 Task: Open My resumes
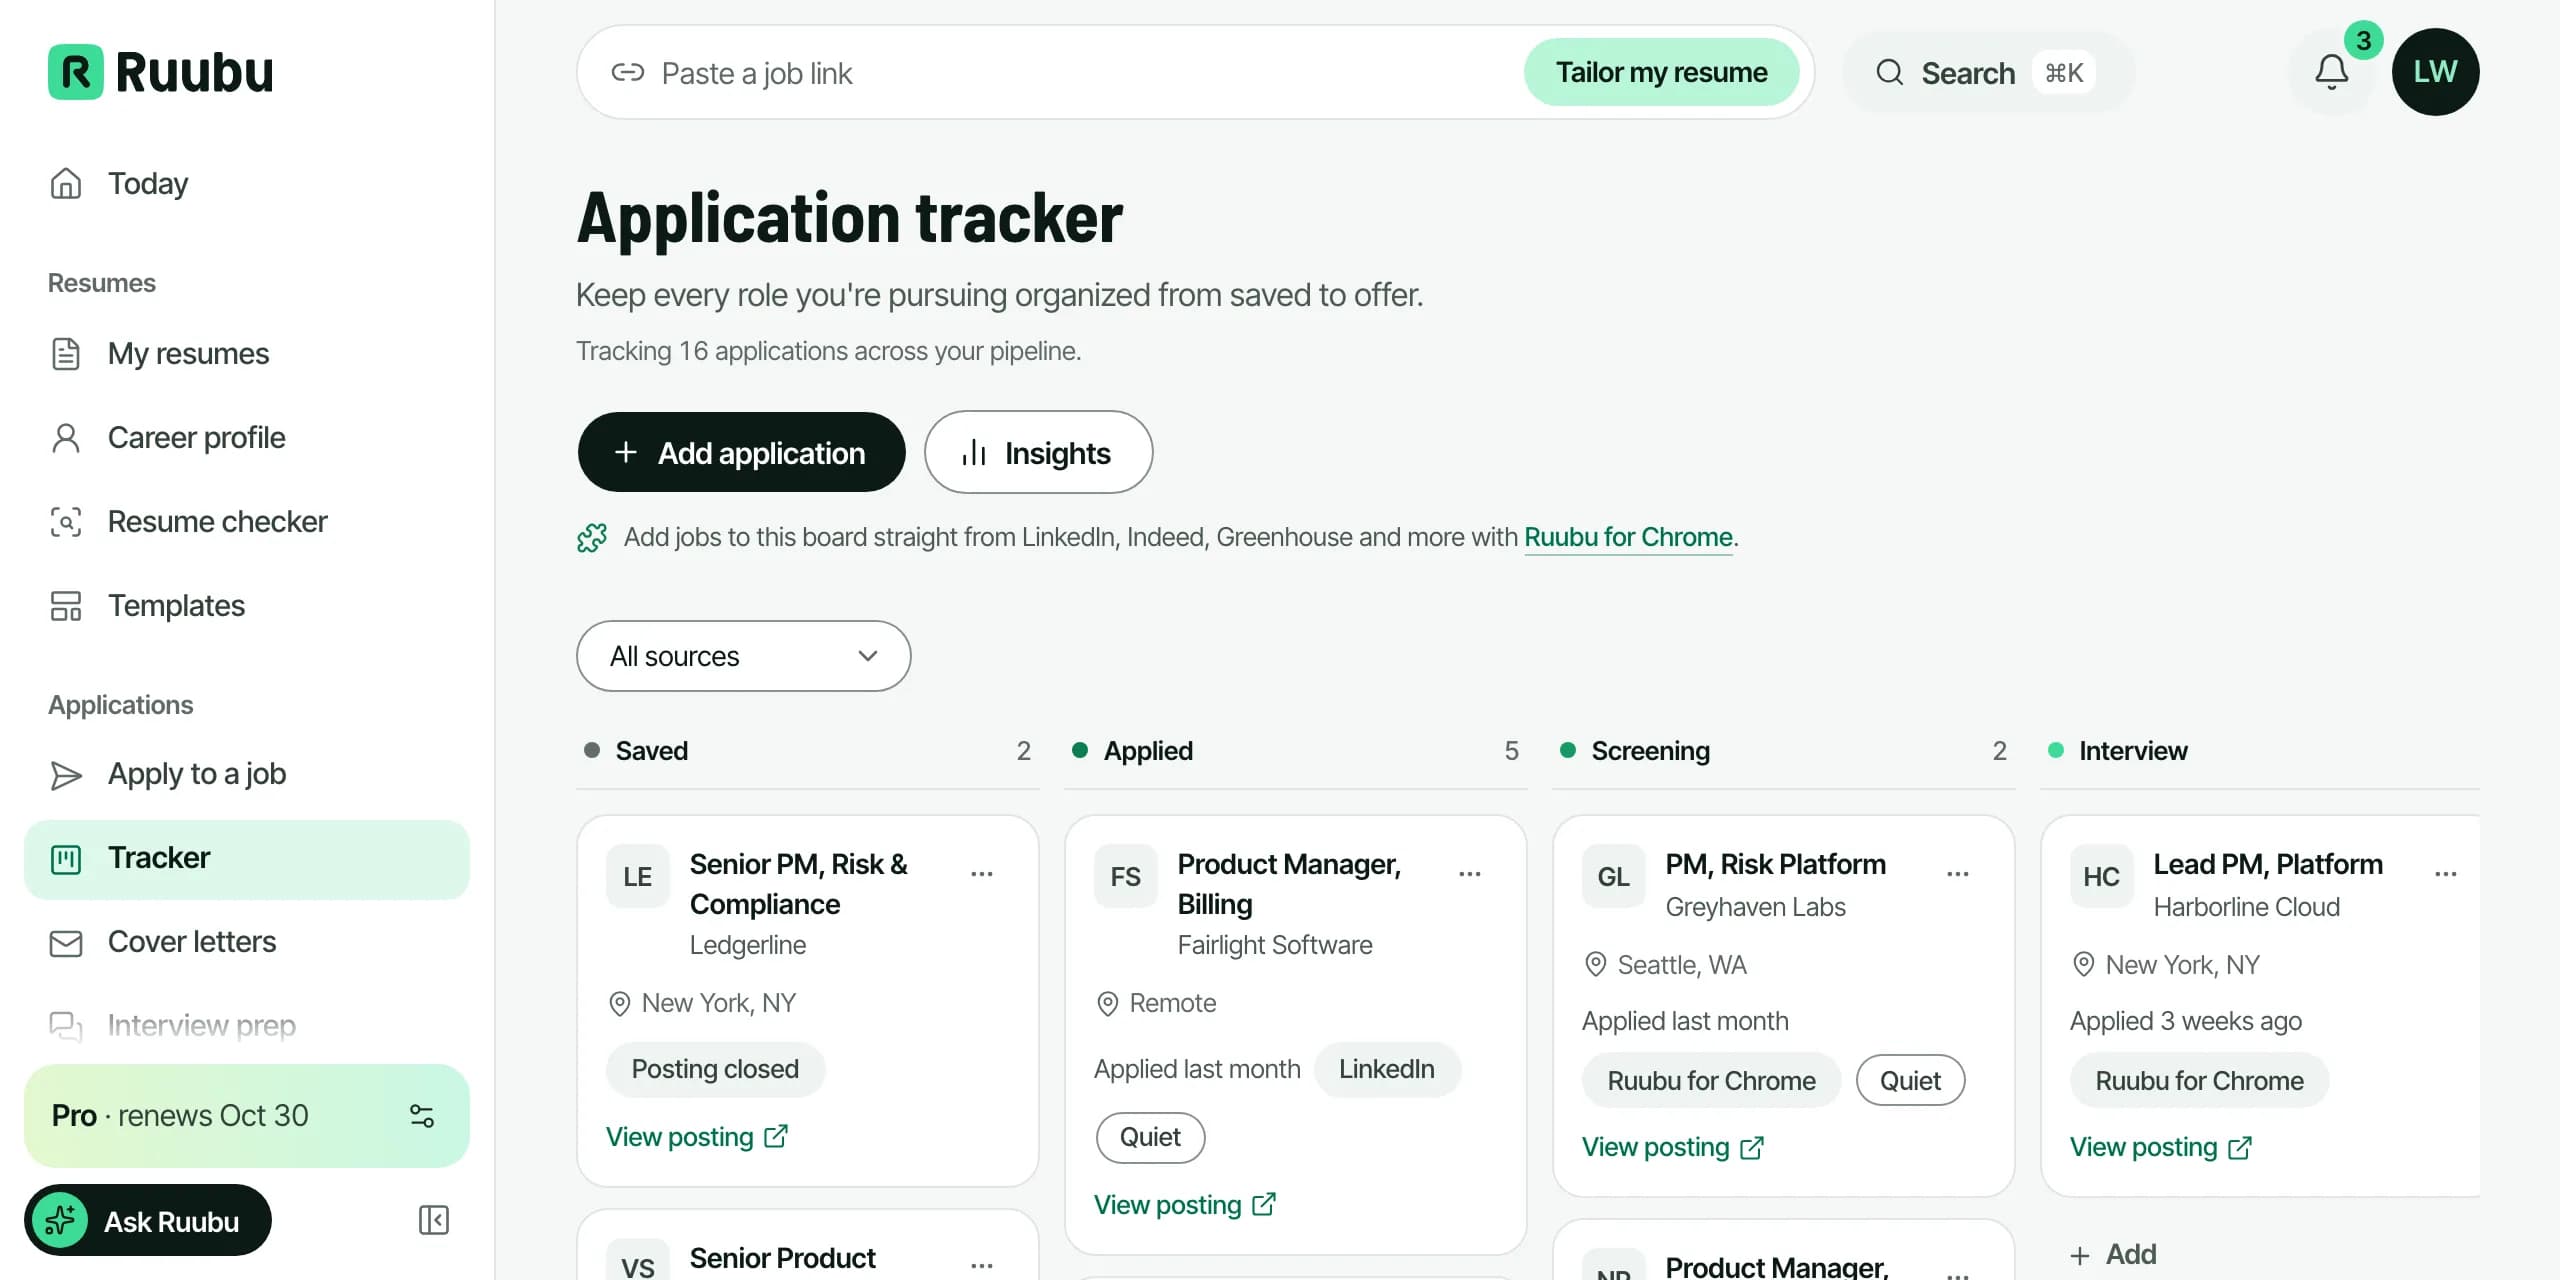pos(246,354)
